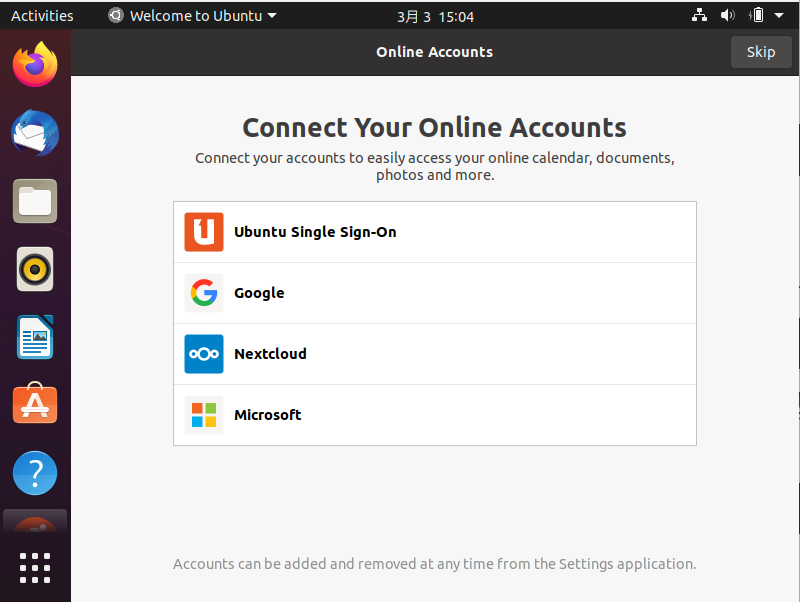Open the Help question mark icon
The height and width of the screenshot is (602, 800).
click(35, 473)
